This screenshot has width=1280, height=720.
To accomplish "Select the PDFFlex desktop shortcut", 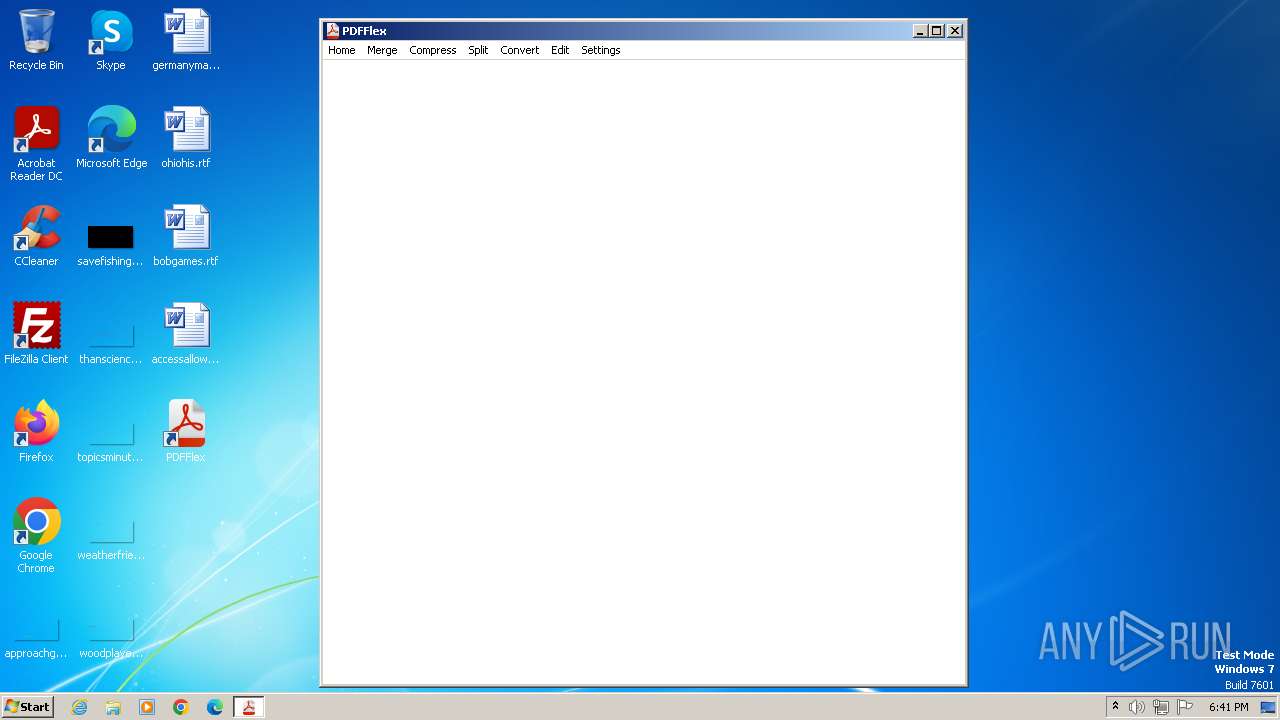I will click(x=186, y=432).
